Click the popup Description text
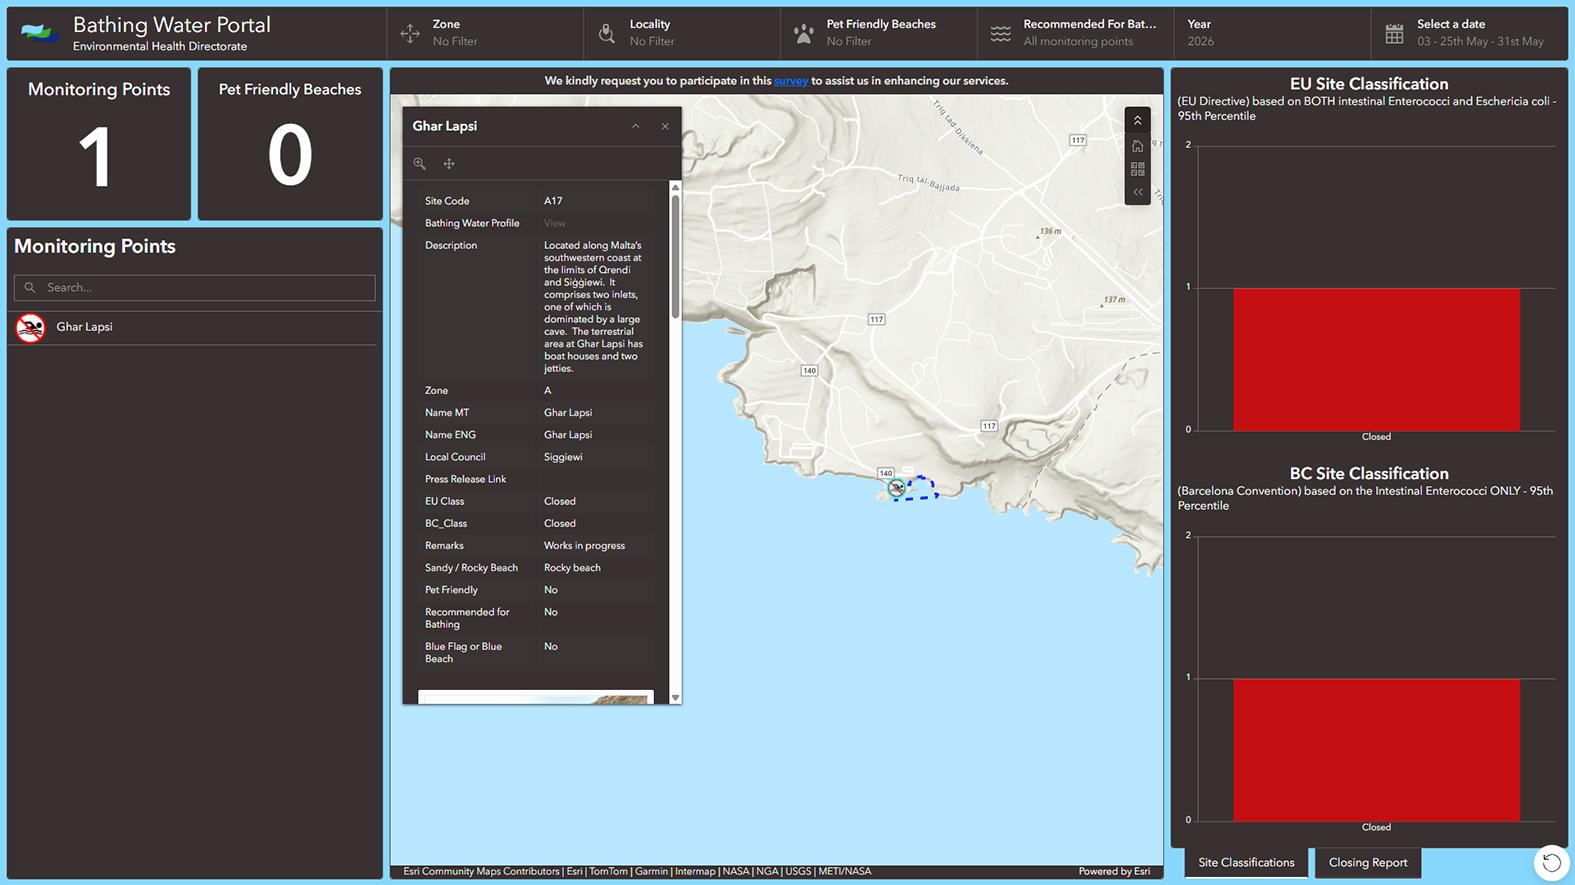The image size is (1575, 885). tap(594, 307)
